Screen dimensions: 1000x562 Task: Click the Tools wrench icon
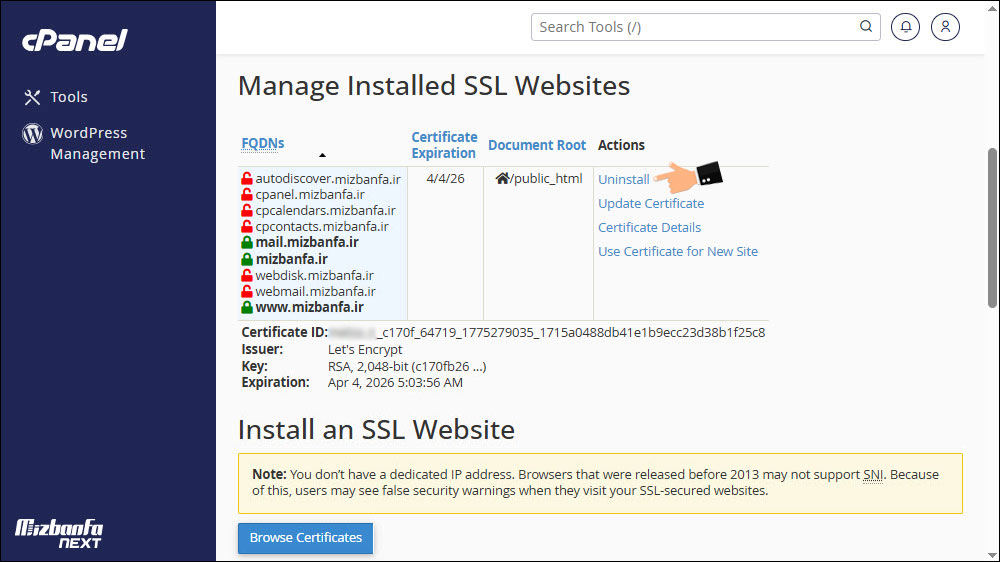pos(32,97)
